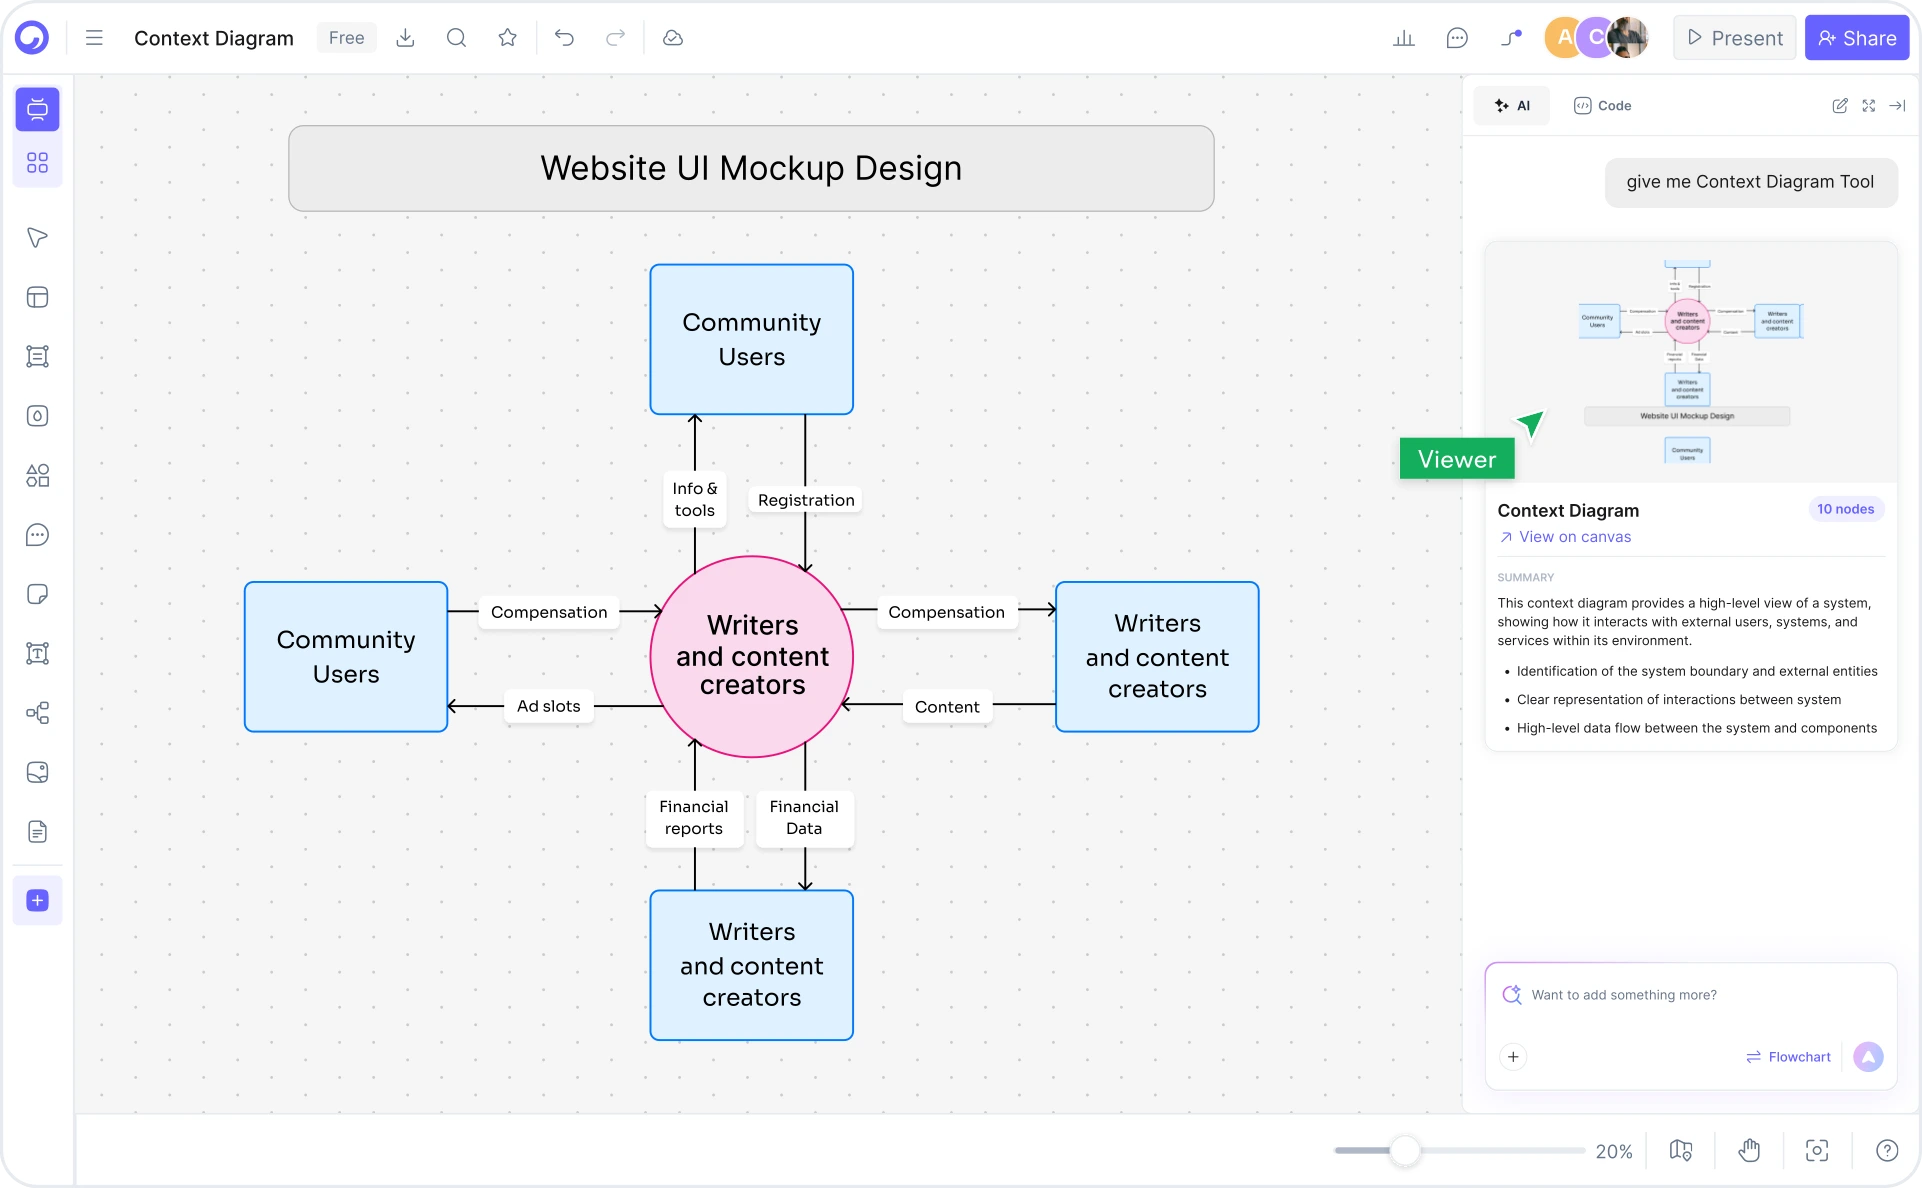The image size is (1922, 1188).
Task: Click the Present button
Action: coord(1733,37)
